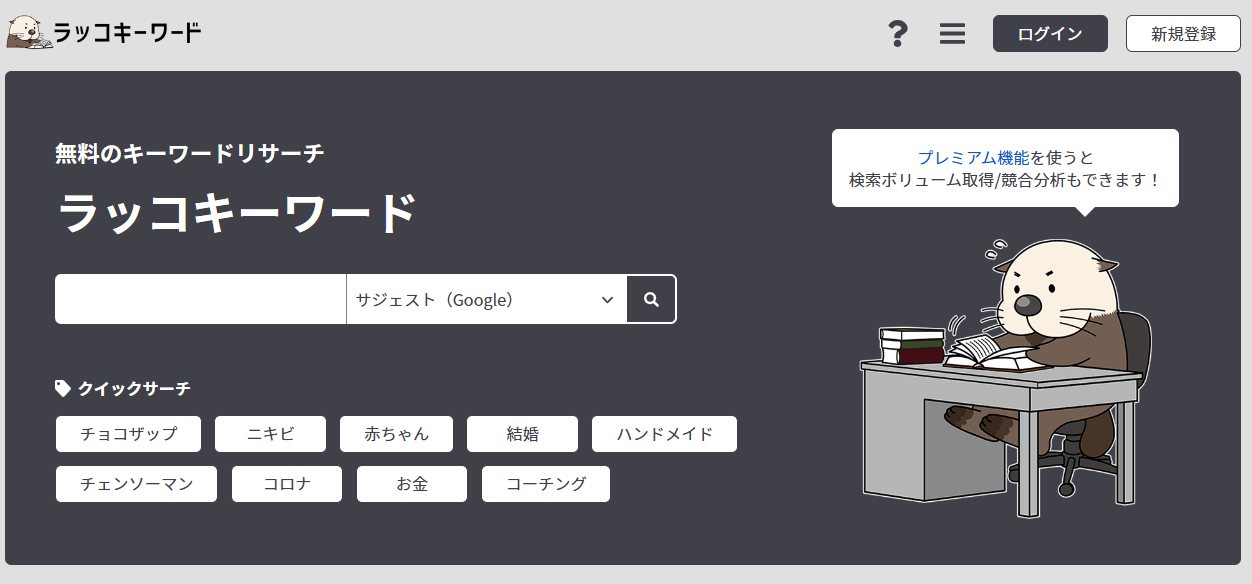
Task: Select quick search お金
Action: coord(412,484)
